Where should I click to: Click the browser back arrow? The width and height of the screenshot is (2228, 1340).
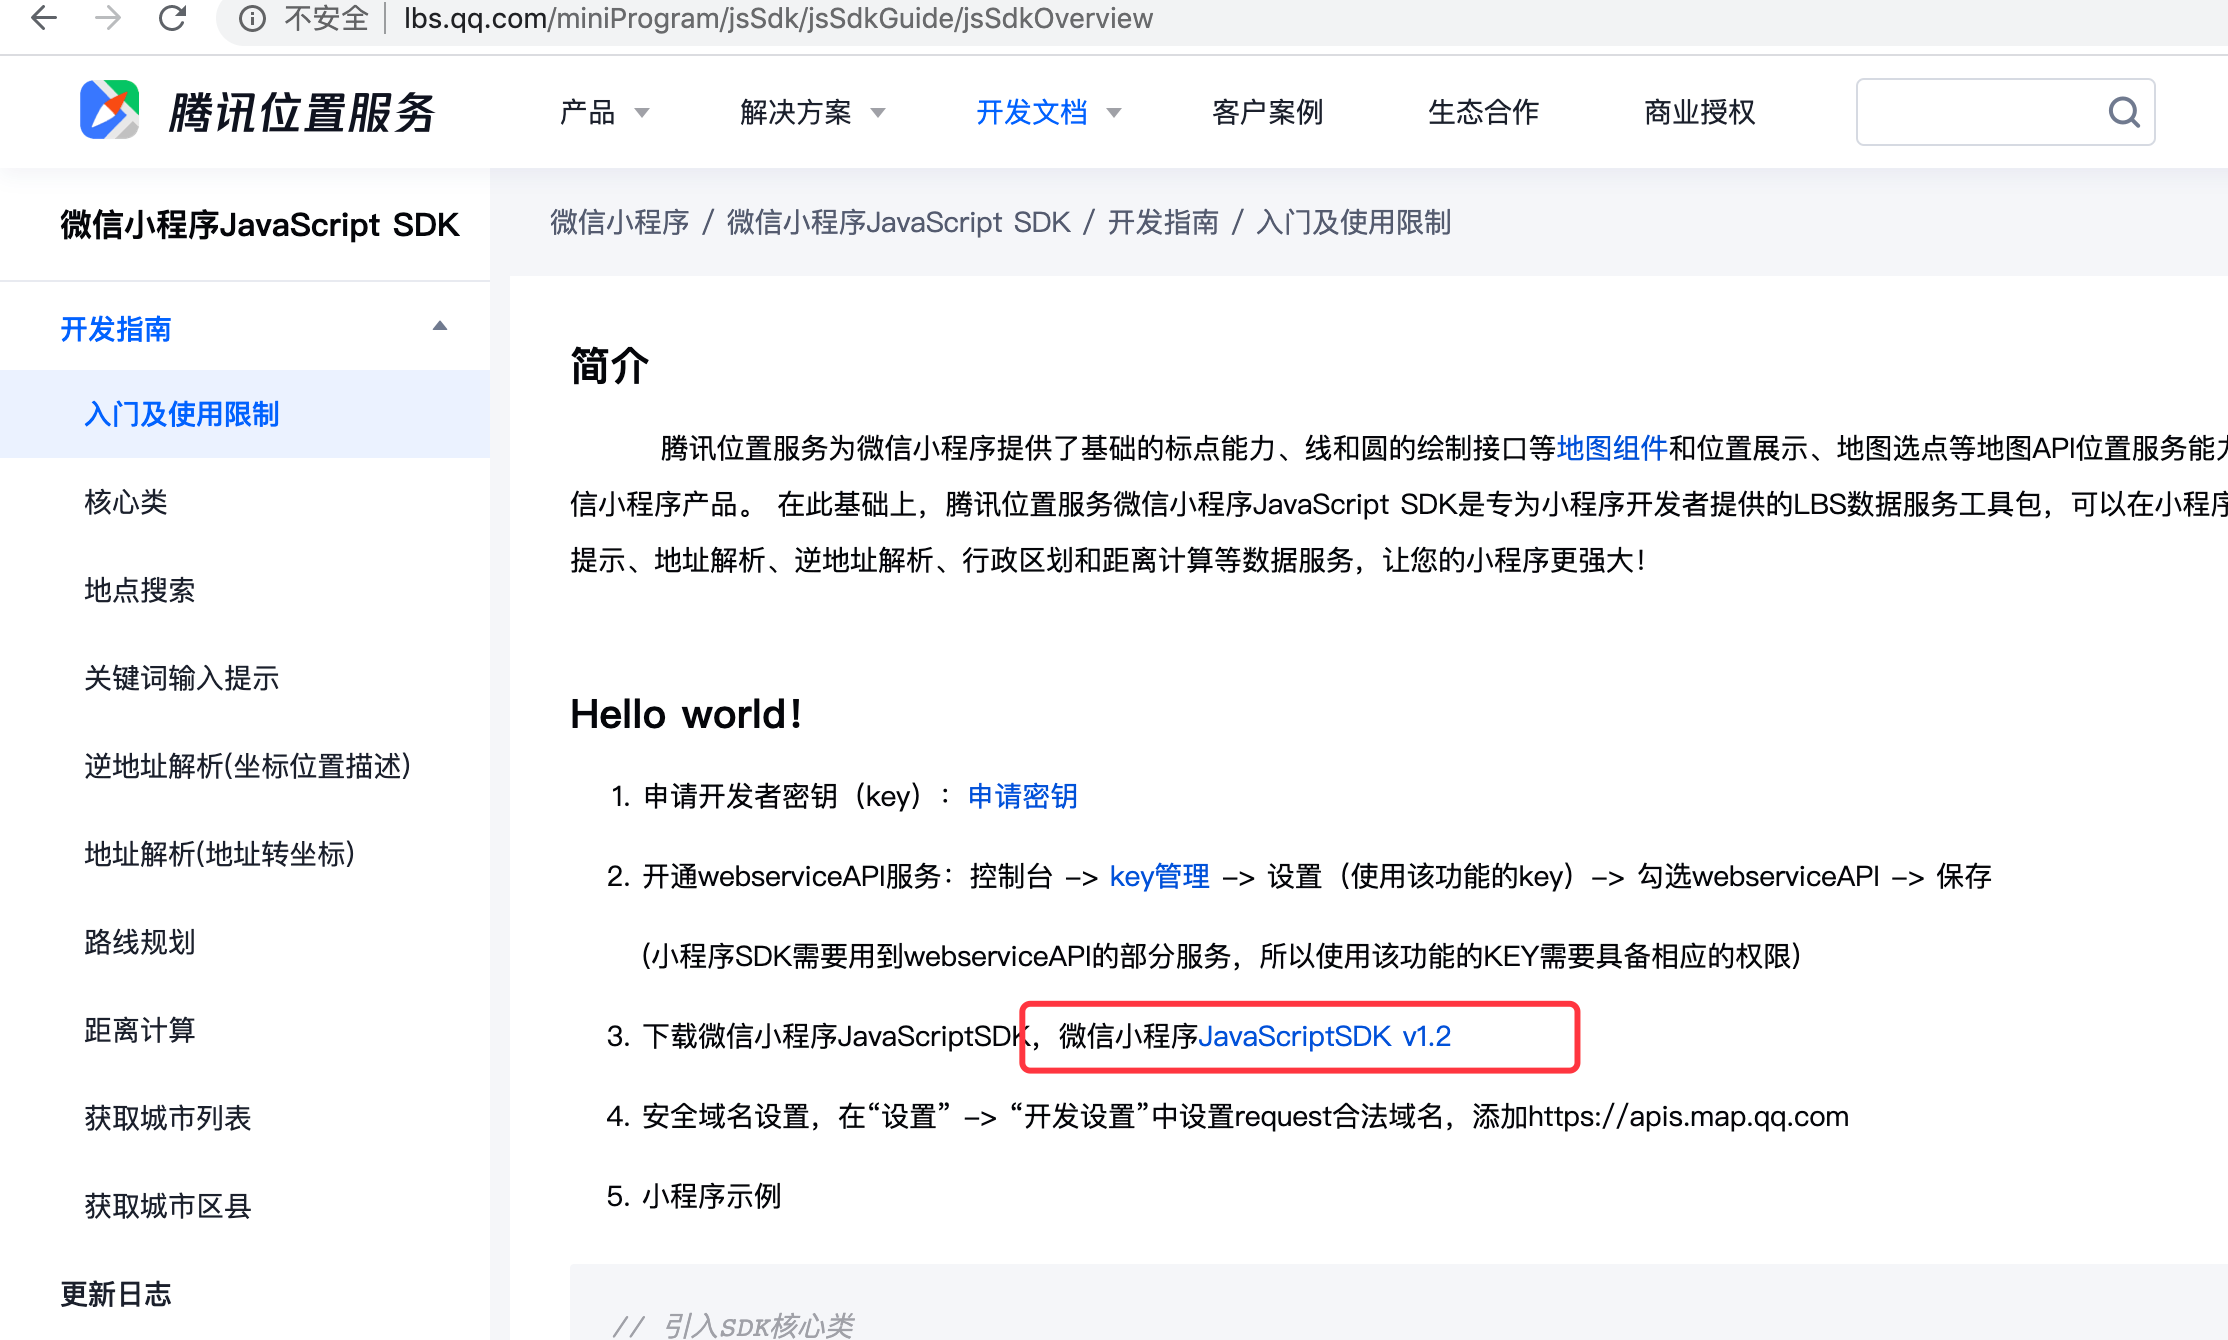[44, 18]
